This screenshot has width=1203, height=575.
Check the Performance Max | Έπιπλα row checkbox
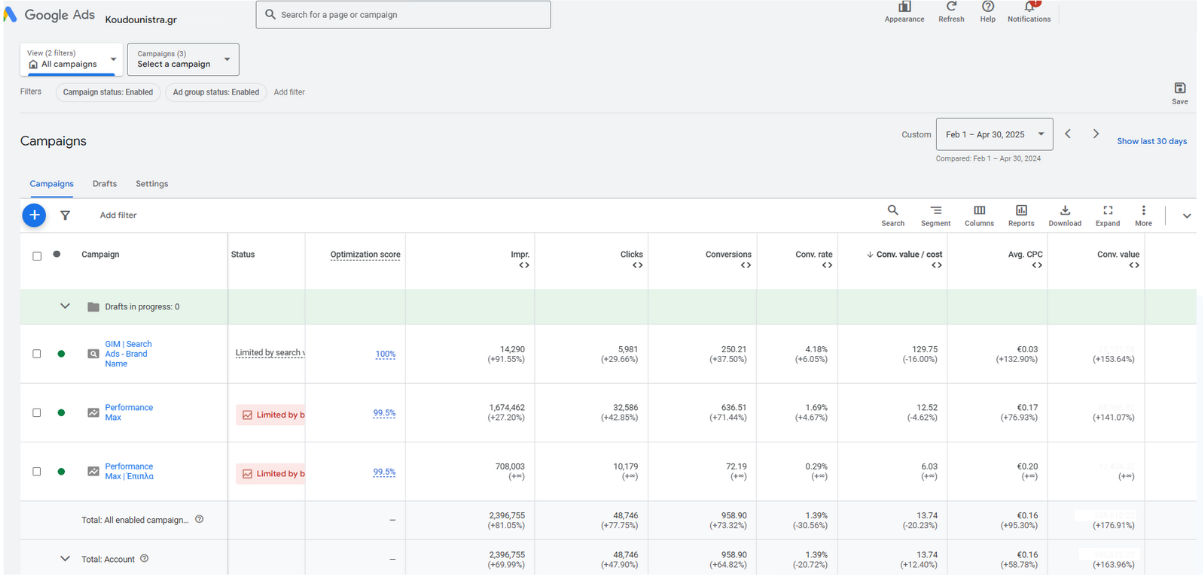click(x=37, y=471)
